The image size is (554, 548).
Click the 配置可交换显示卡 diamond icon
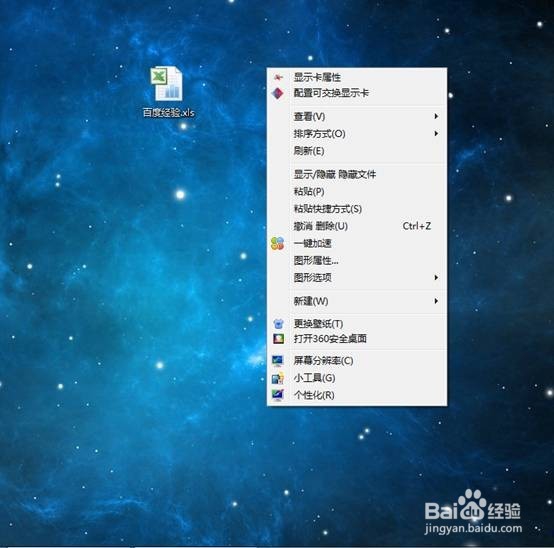(278, 93)
